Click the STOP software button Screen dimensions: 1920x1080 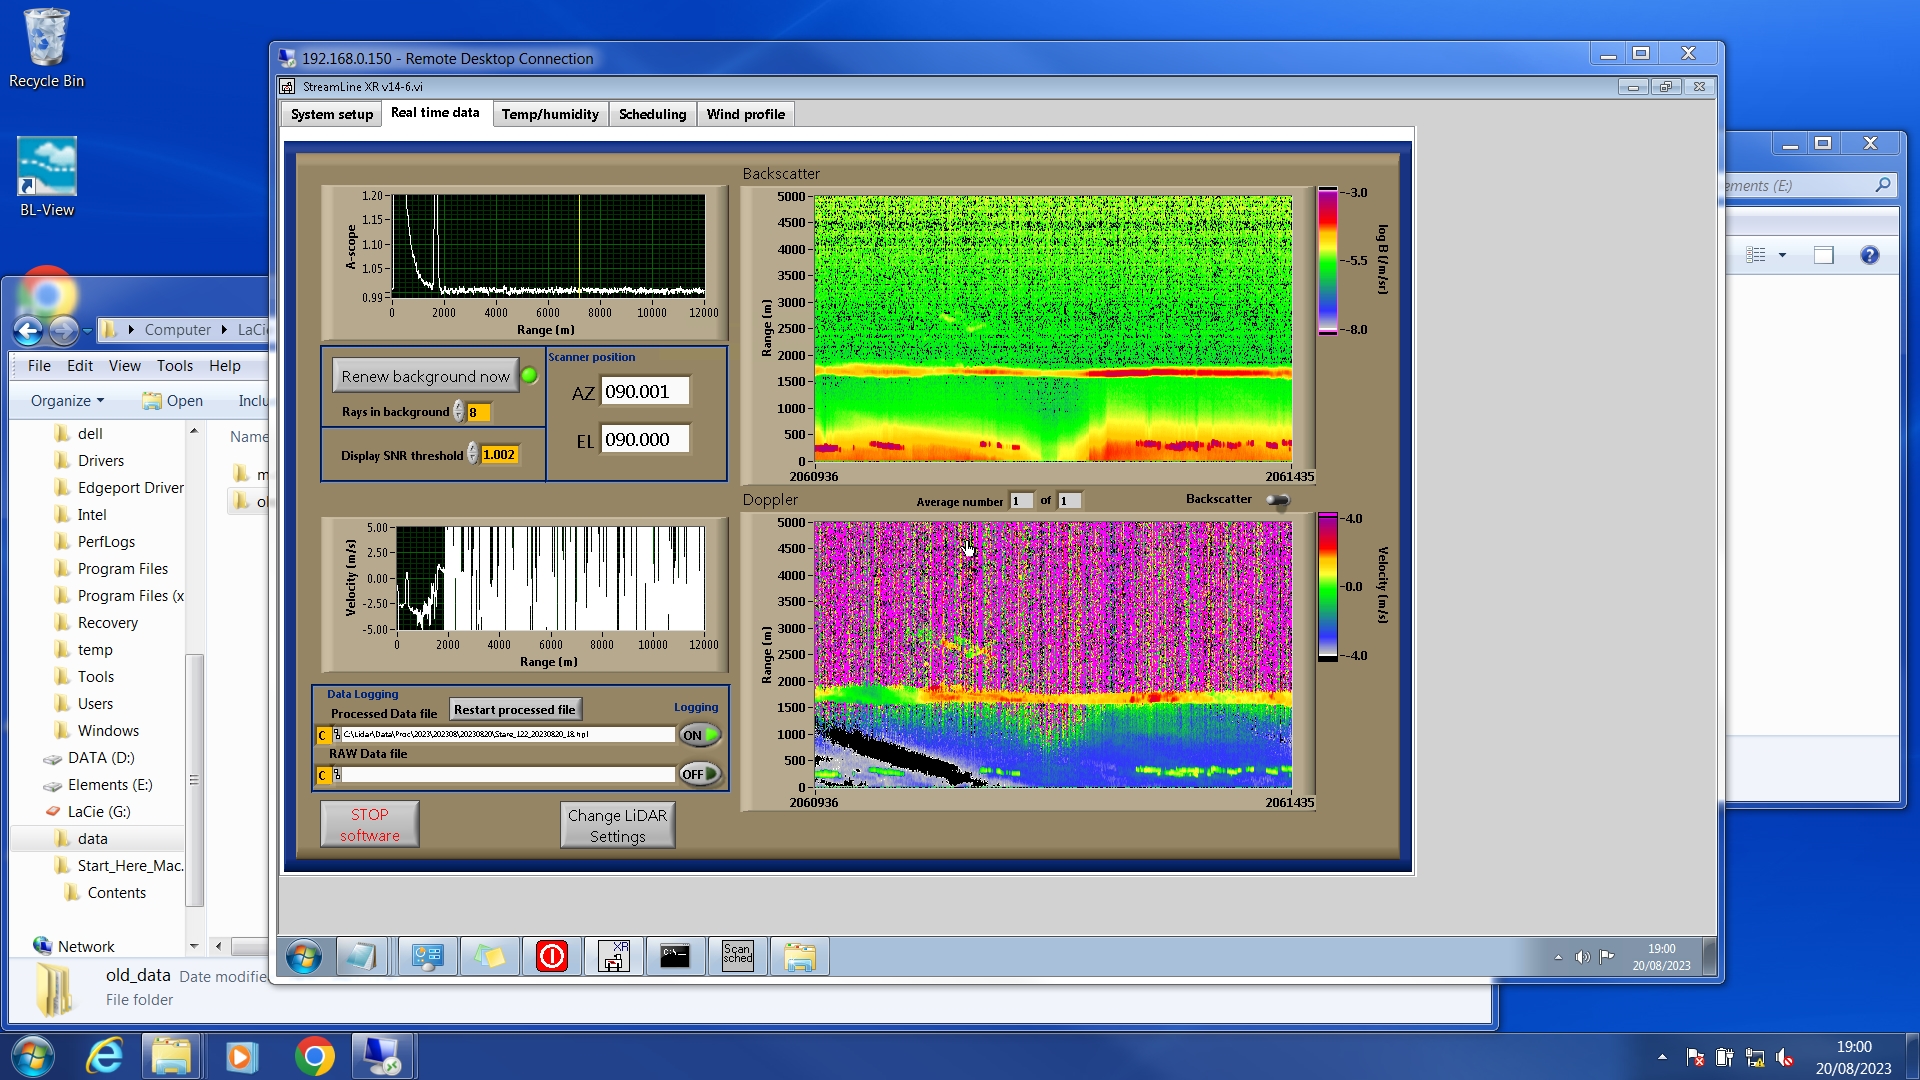(369, 825)
